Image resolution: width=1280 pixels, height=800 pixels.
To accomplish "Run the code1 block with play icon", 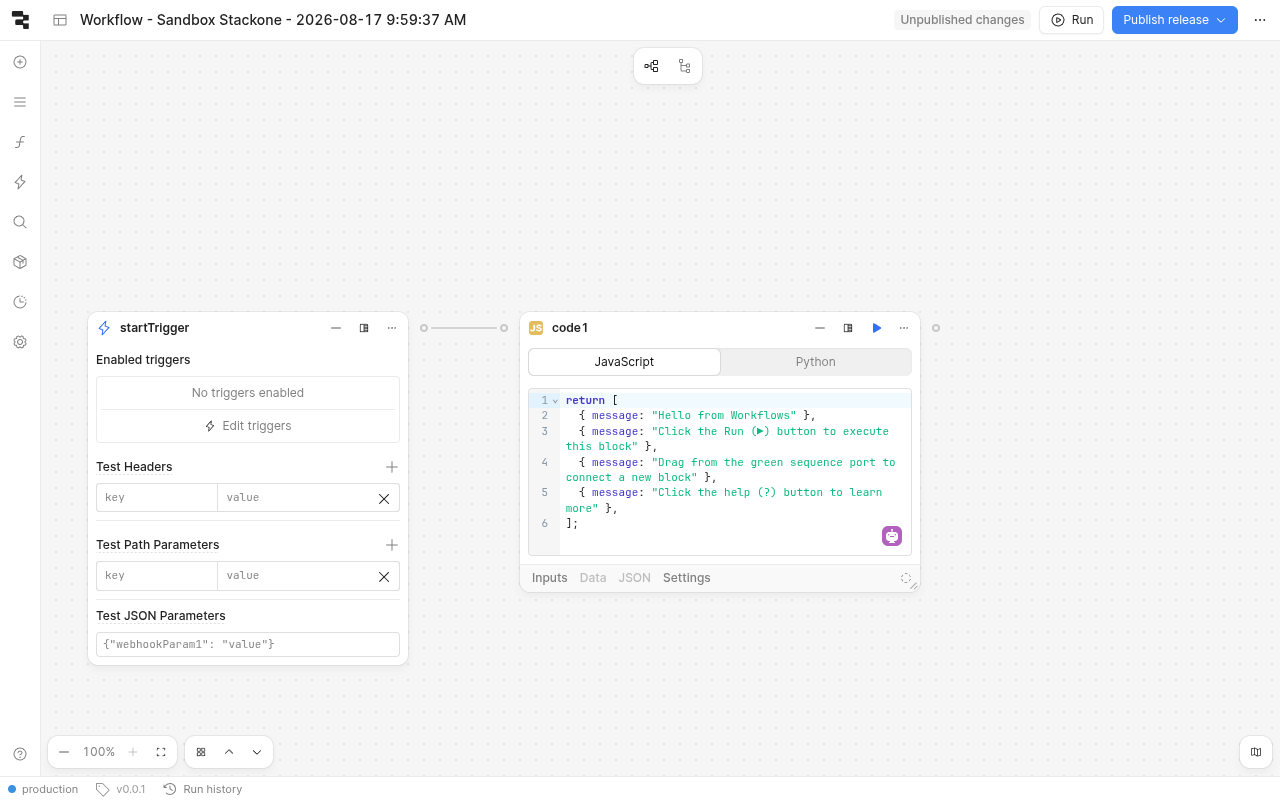I will point(877,328).
